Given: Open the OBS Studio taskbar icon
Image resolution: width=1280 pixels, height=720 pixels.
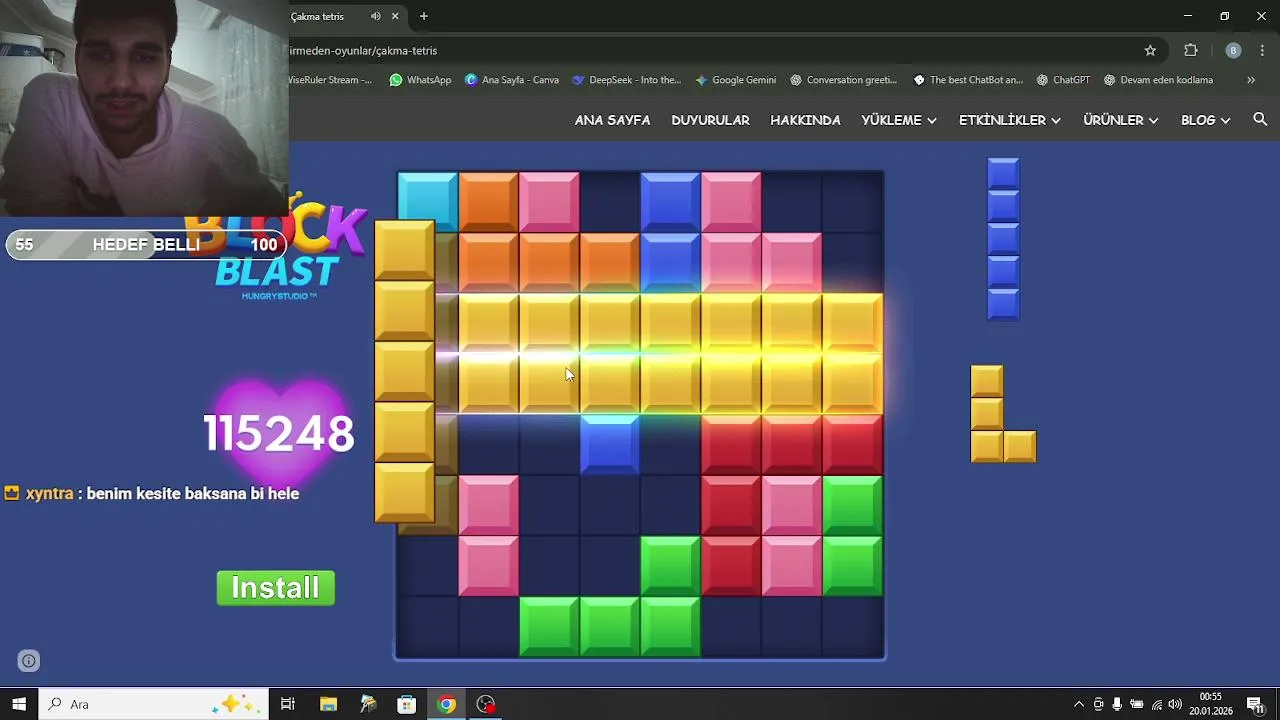Looking at the screenshot, I should [x=486, y=704].
